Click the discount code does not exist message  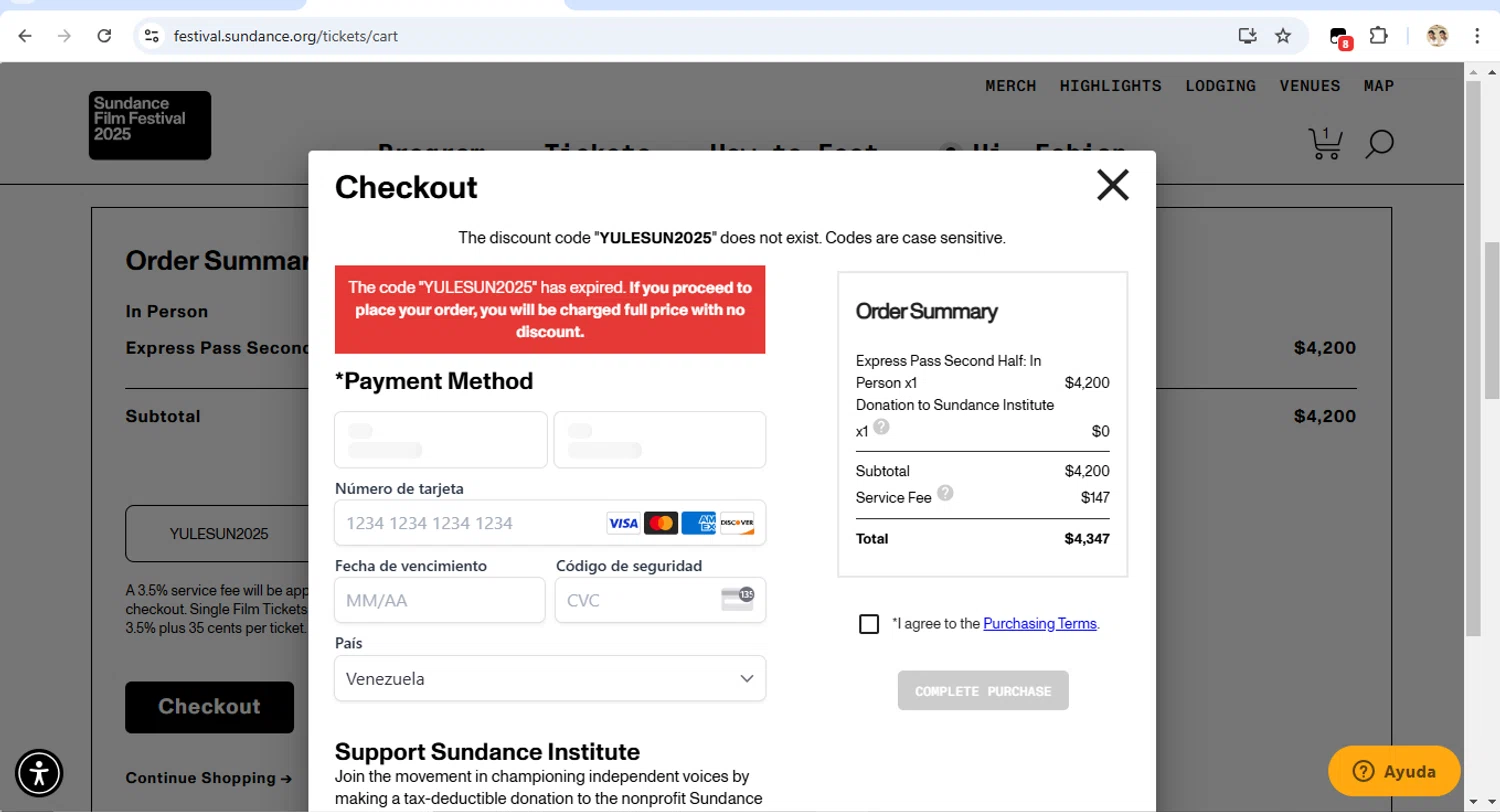point(732,238)
